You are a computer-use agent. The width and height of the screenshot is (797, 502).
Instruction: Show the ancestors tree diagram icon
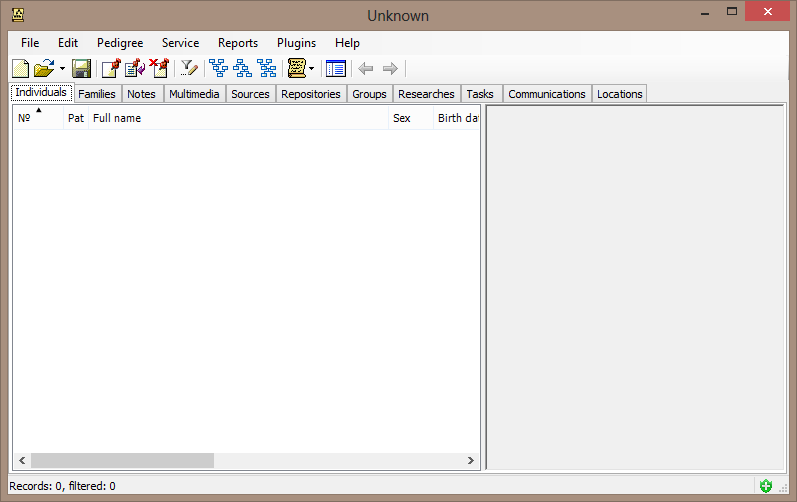click(x=218, y=68)
